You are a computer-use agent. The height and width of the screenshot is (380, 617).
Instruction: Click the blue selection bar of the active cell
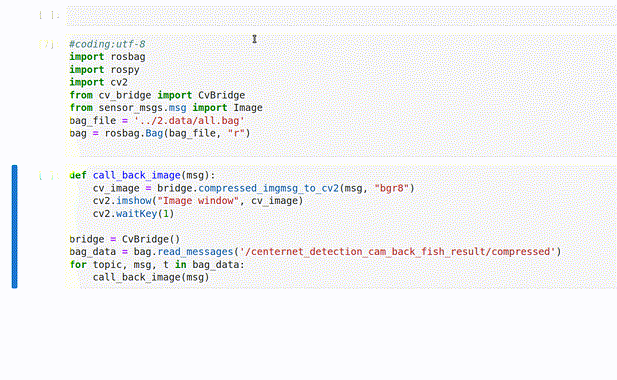tap(15, 227)
